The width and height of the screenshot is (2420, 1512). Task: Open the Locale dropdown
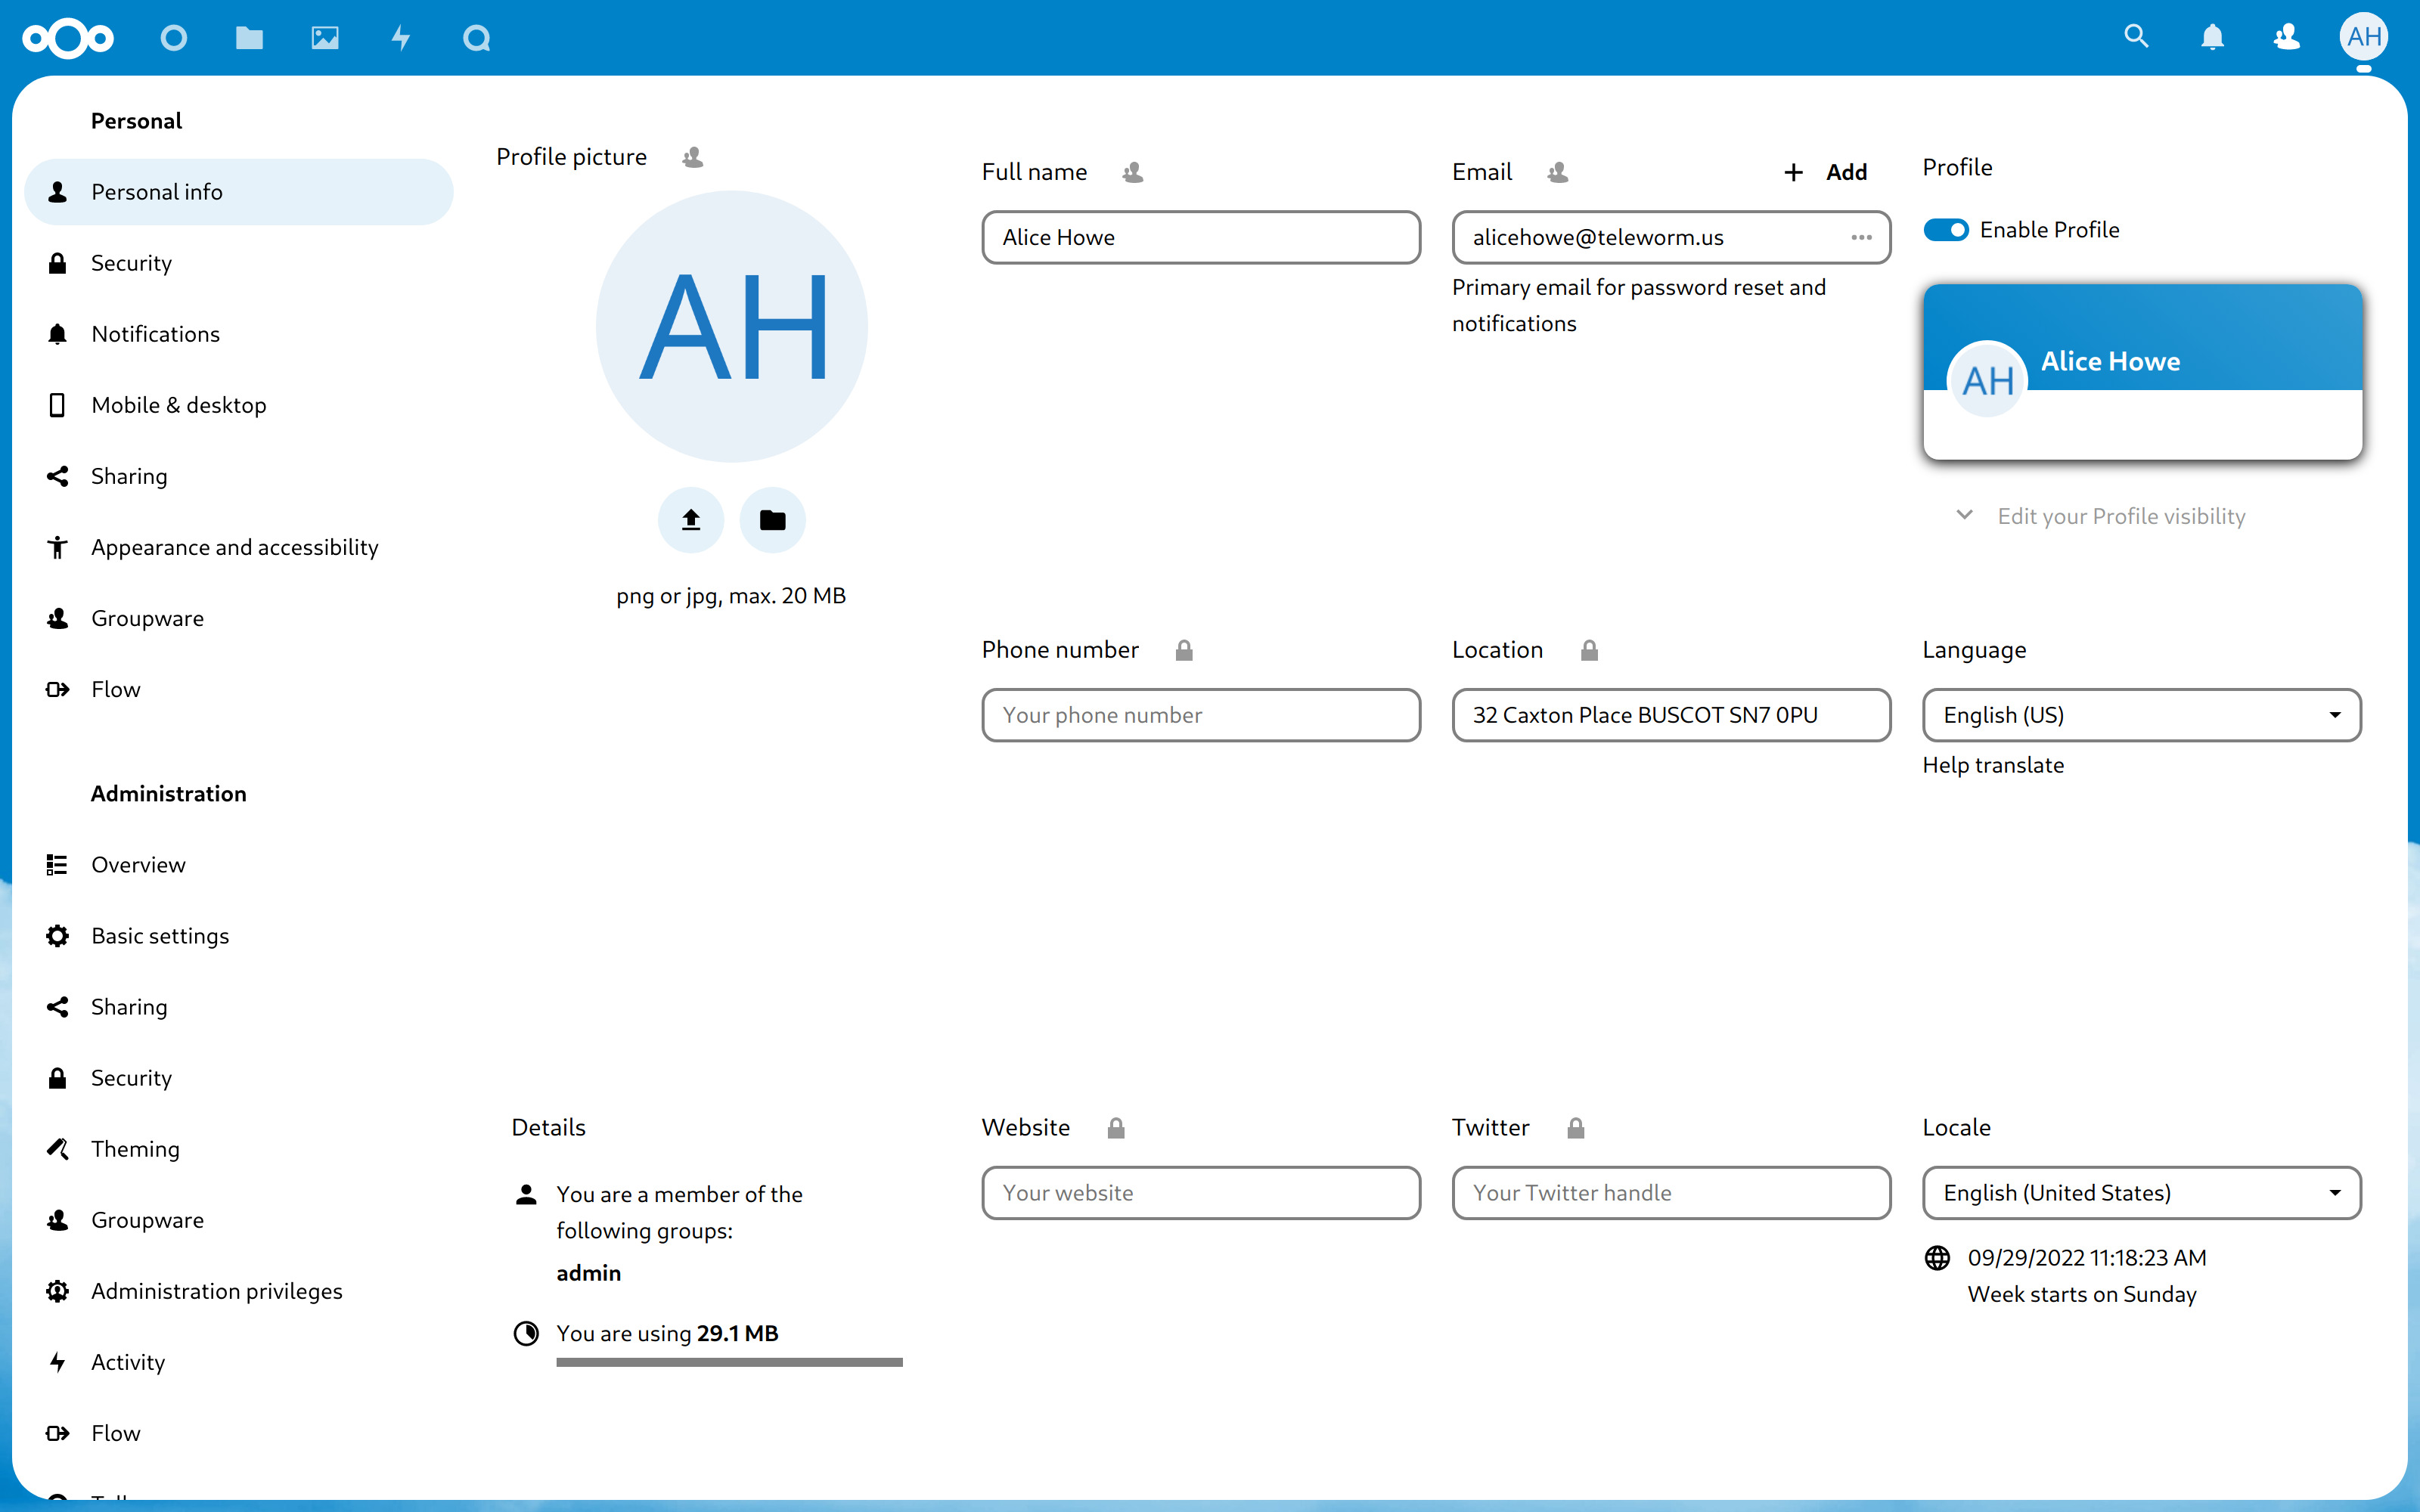[x=2141, y=1193]
